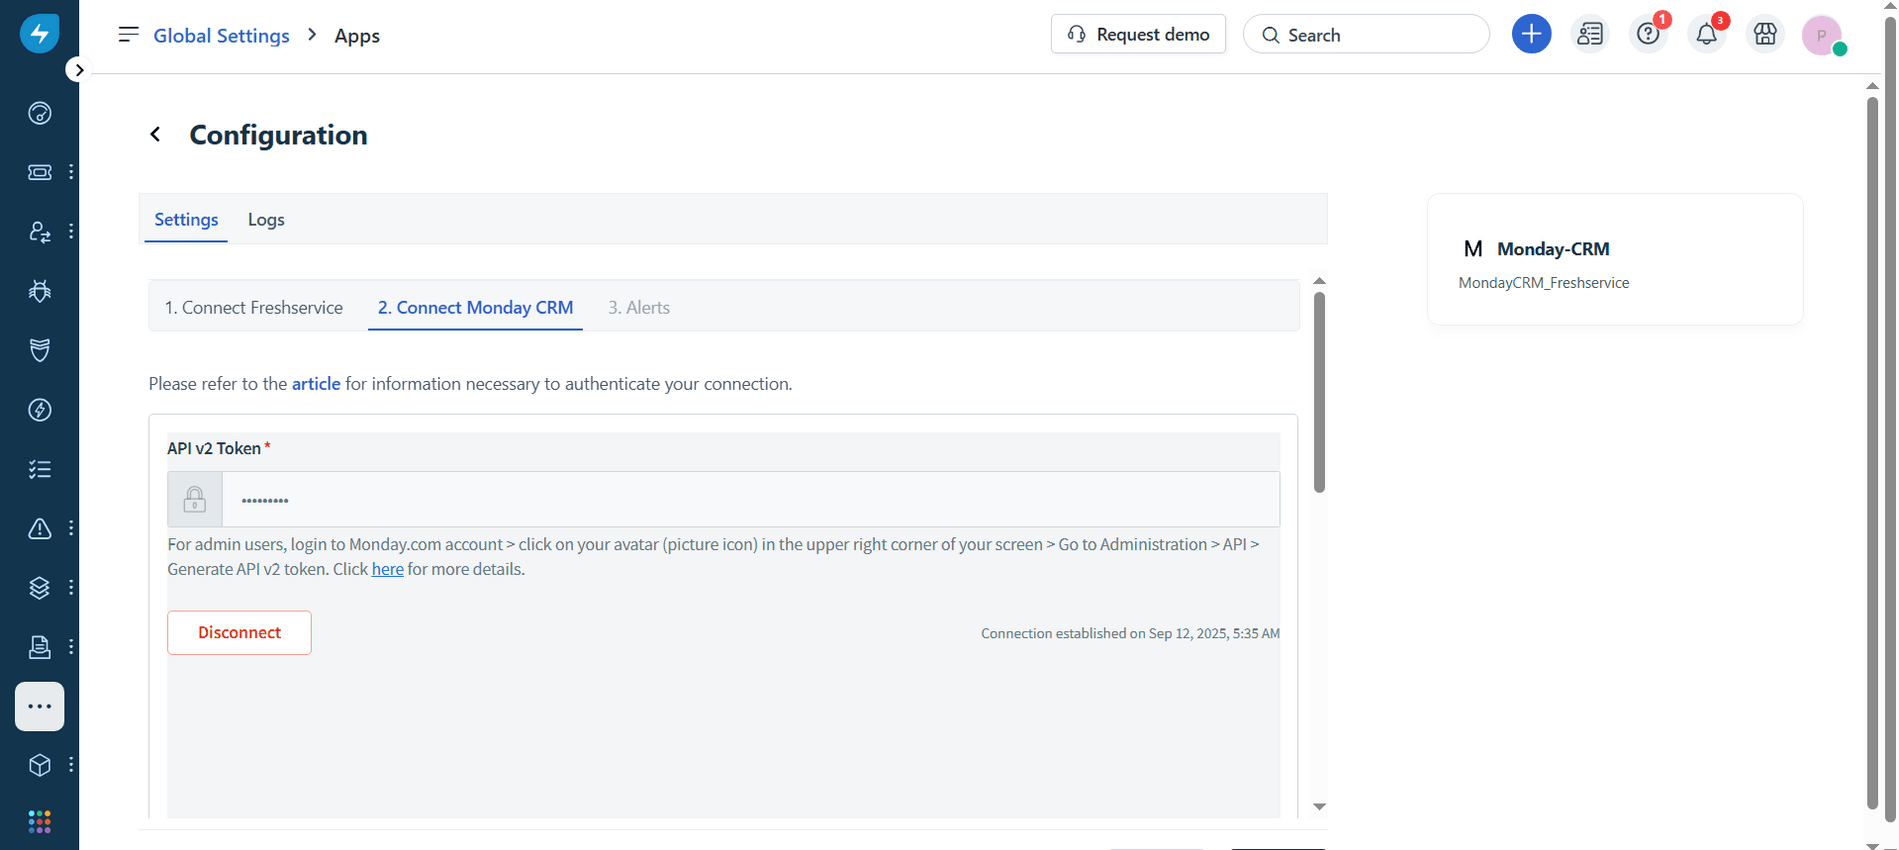
Task: Open the here link for details
Action: 388,569
